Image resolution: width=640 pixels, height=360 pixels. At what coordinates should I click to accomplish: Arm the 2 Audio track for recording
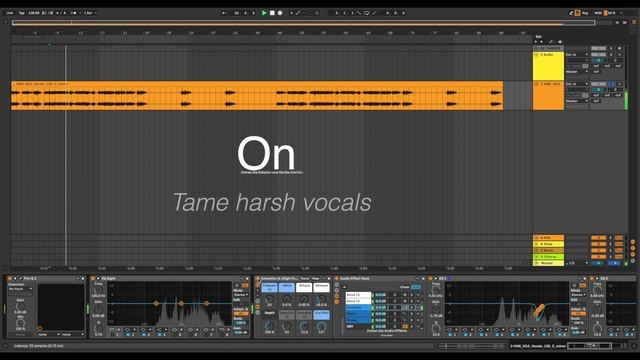pyautogui.click(x=619, y=55)
